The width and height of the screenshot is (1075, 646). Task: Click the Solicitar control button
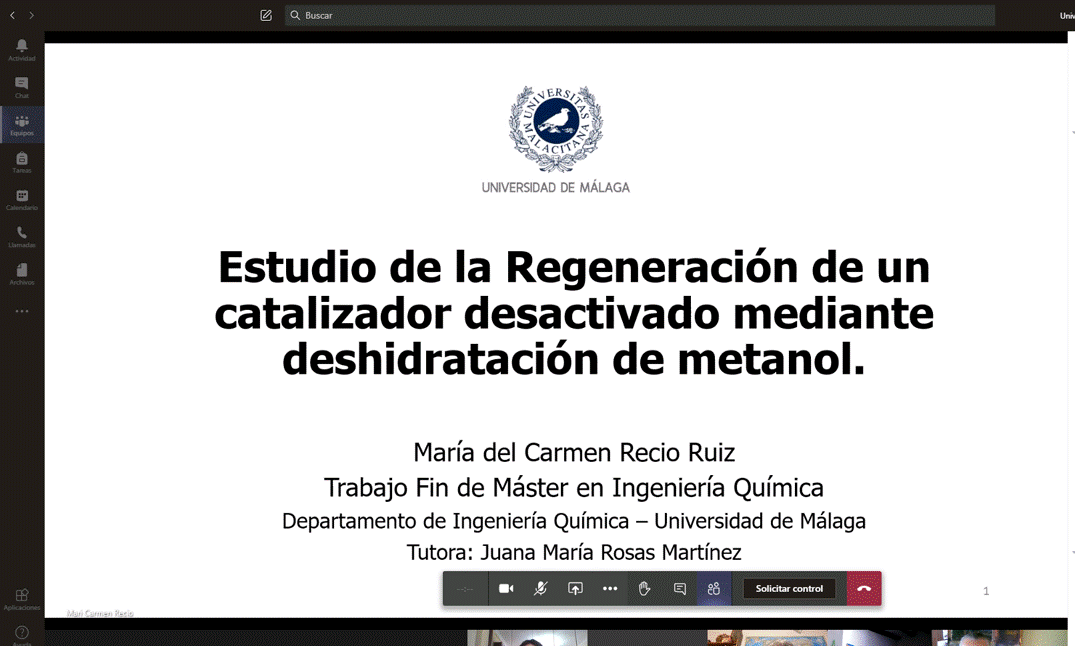click(x=789, y=588)
